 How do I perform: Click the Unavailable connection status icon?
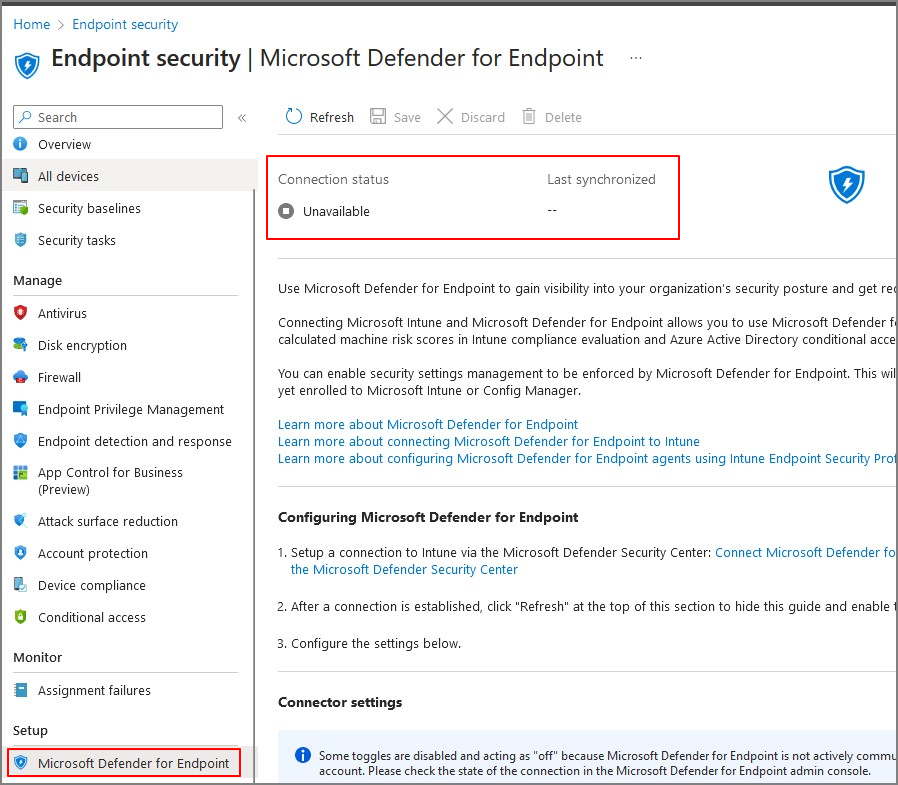(x=286, y=211)
